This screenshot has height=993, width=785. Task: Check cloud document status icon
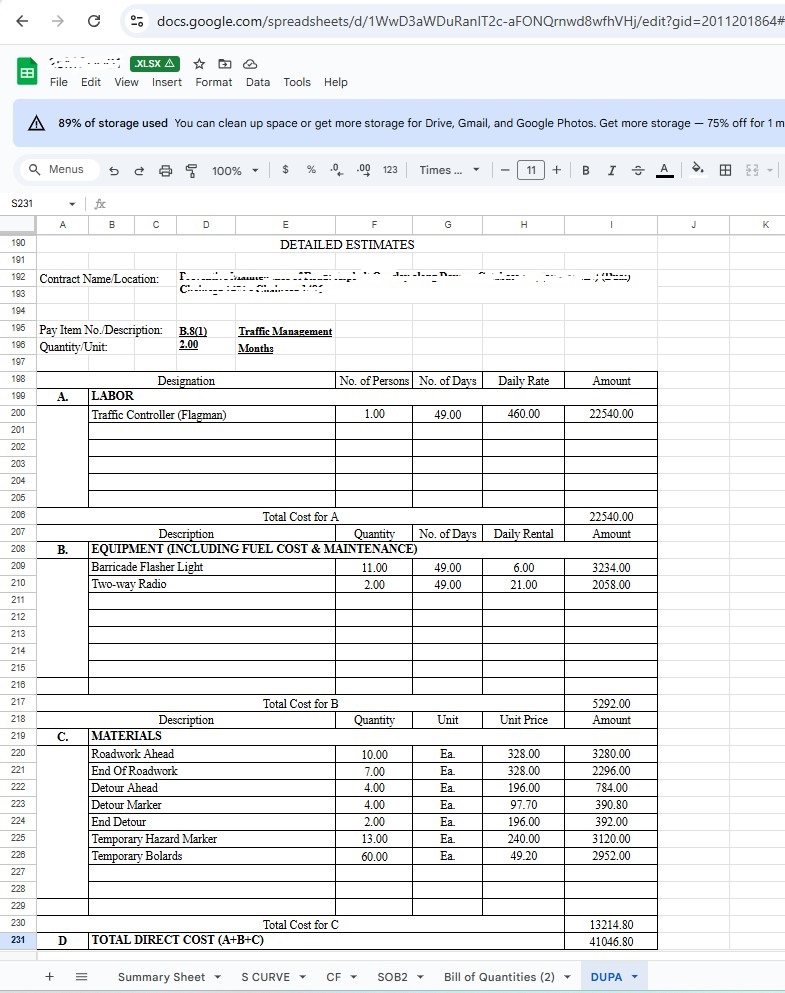click(x=250, y=63)
